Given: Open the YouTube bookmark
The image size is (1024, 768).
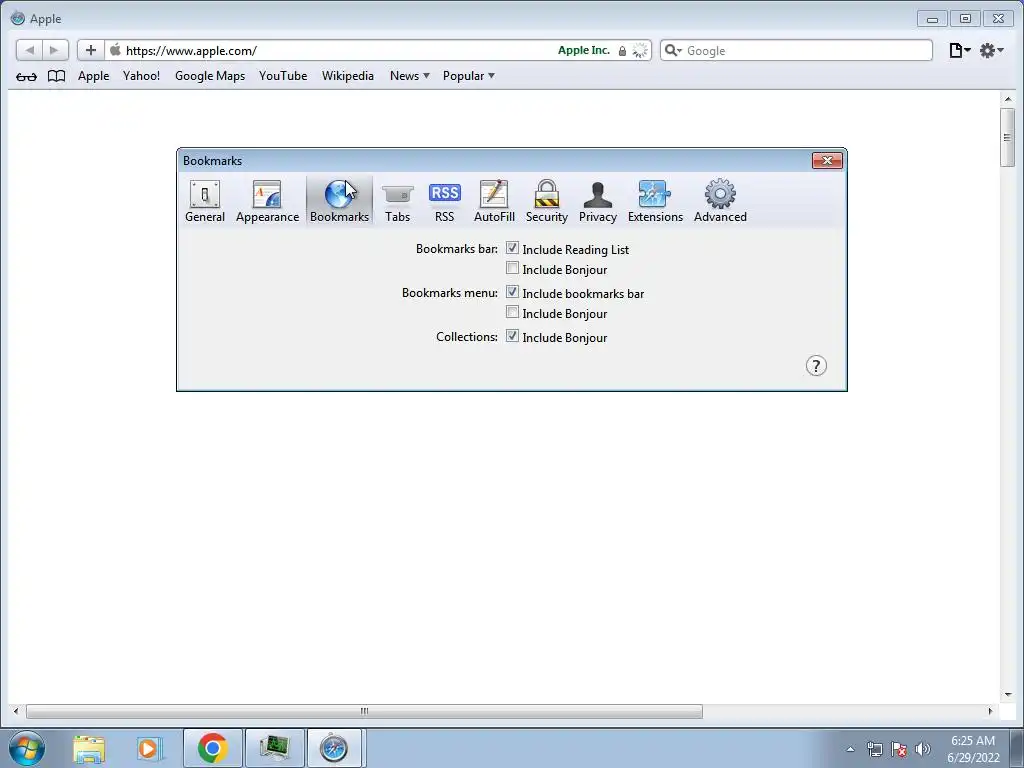Looking at the screenshot, I should pos(283,76).
